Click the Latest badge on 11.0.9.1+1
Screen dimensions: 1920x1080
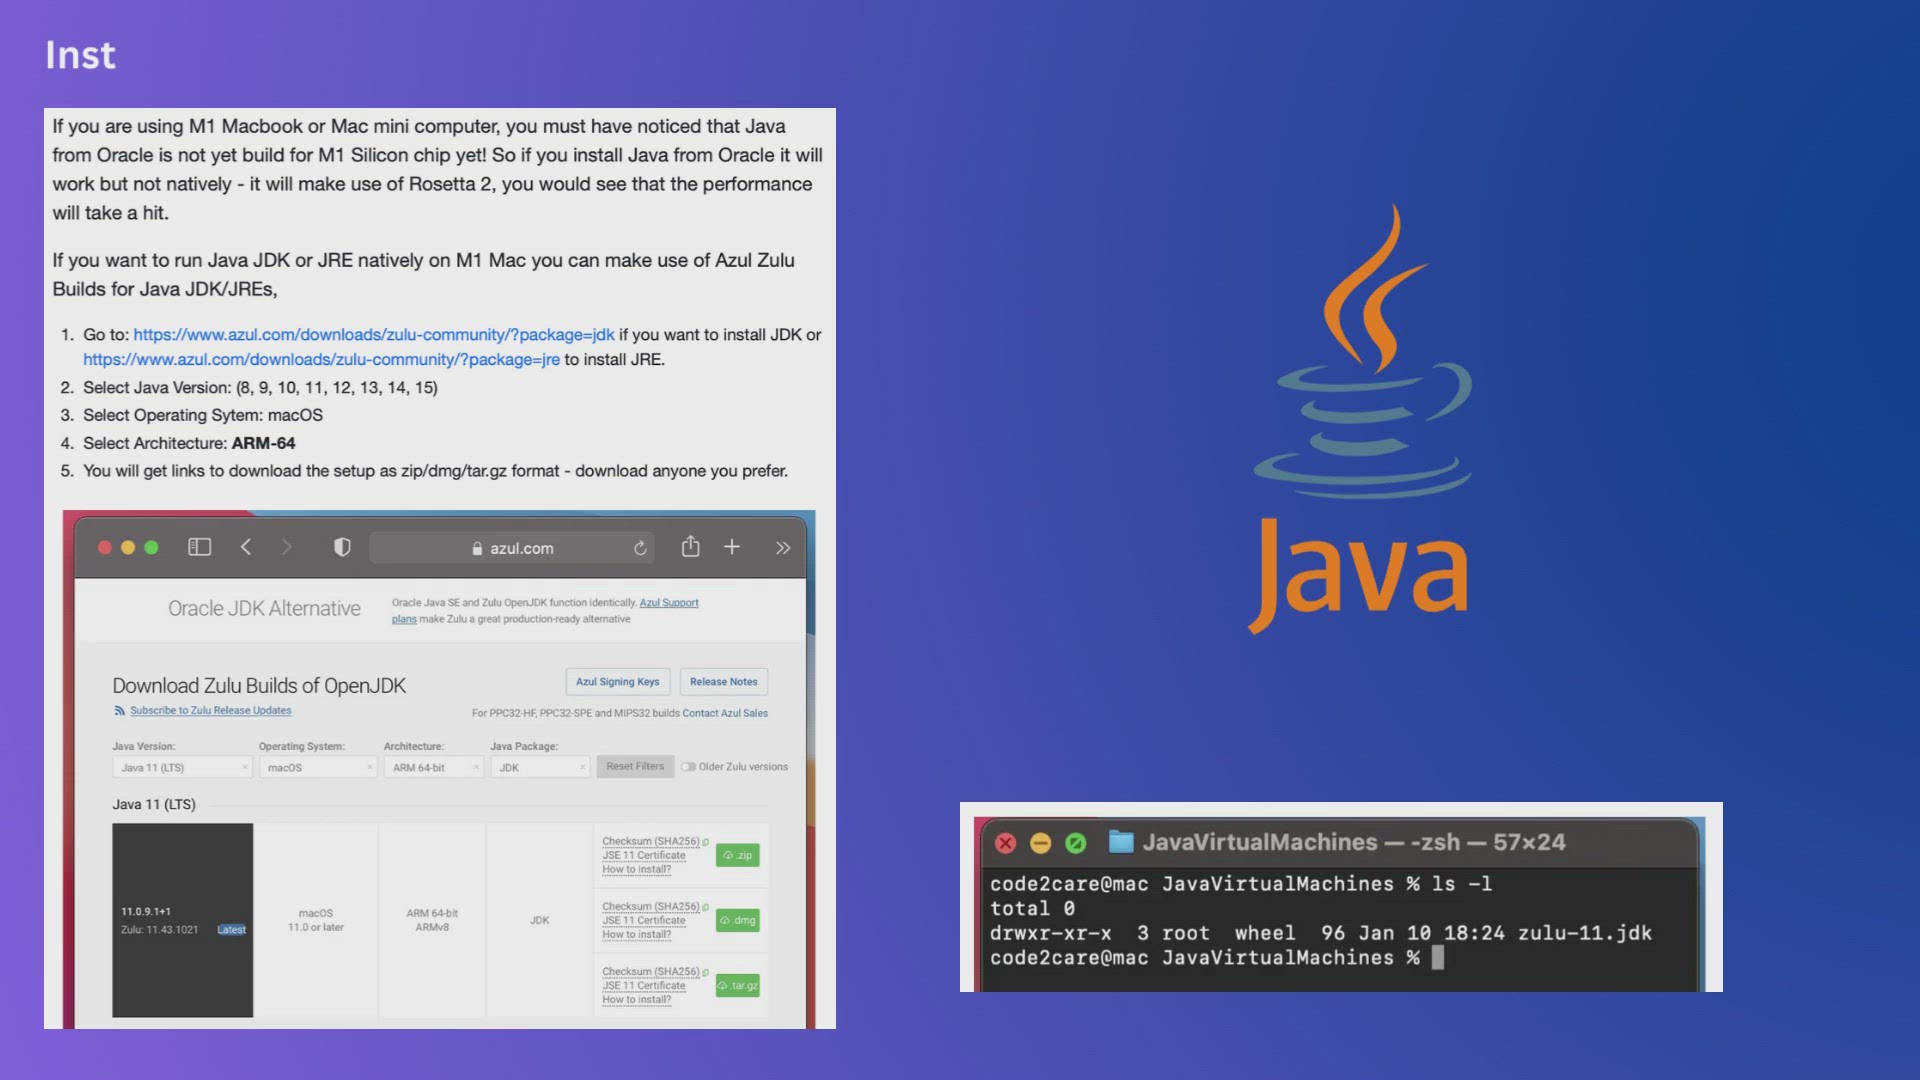(x=232, y=930)
